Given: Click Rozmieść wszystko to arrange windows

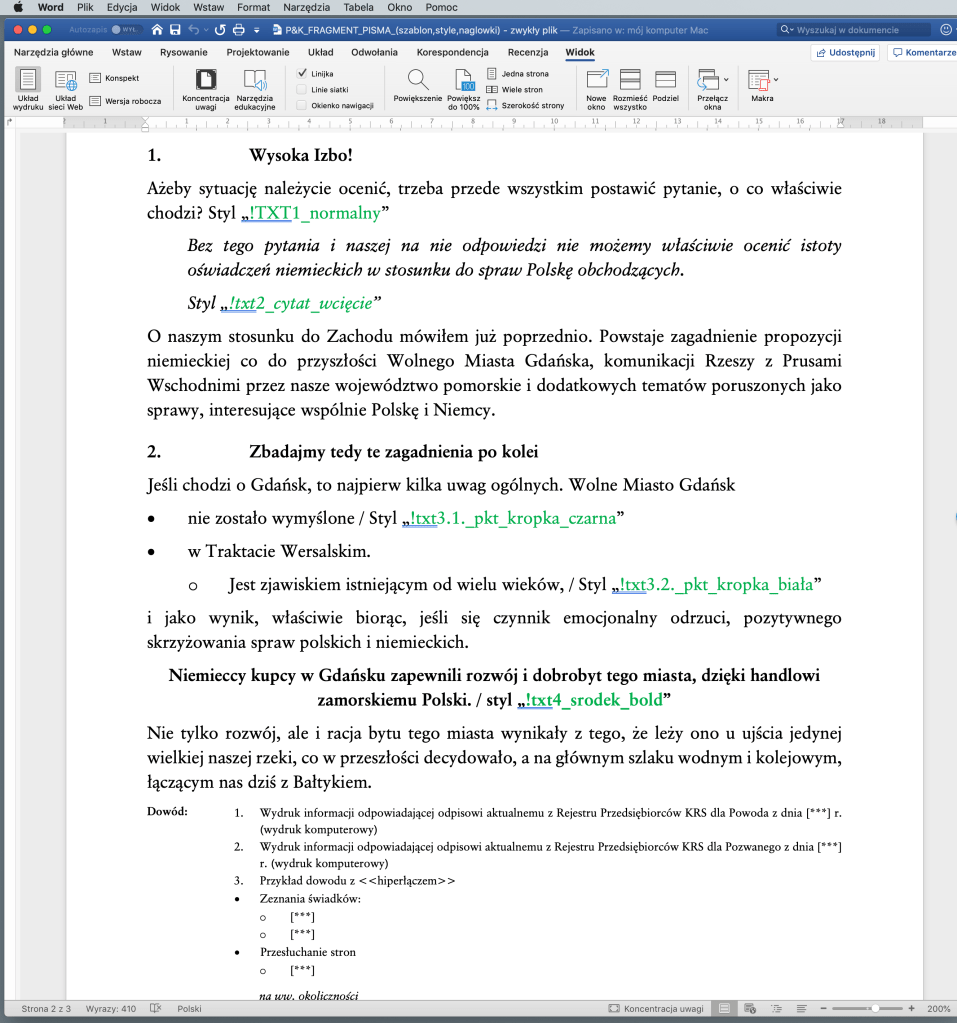Looking at the screenshot, I should click(630, 86).
